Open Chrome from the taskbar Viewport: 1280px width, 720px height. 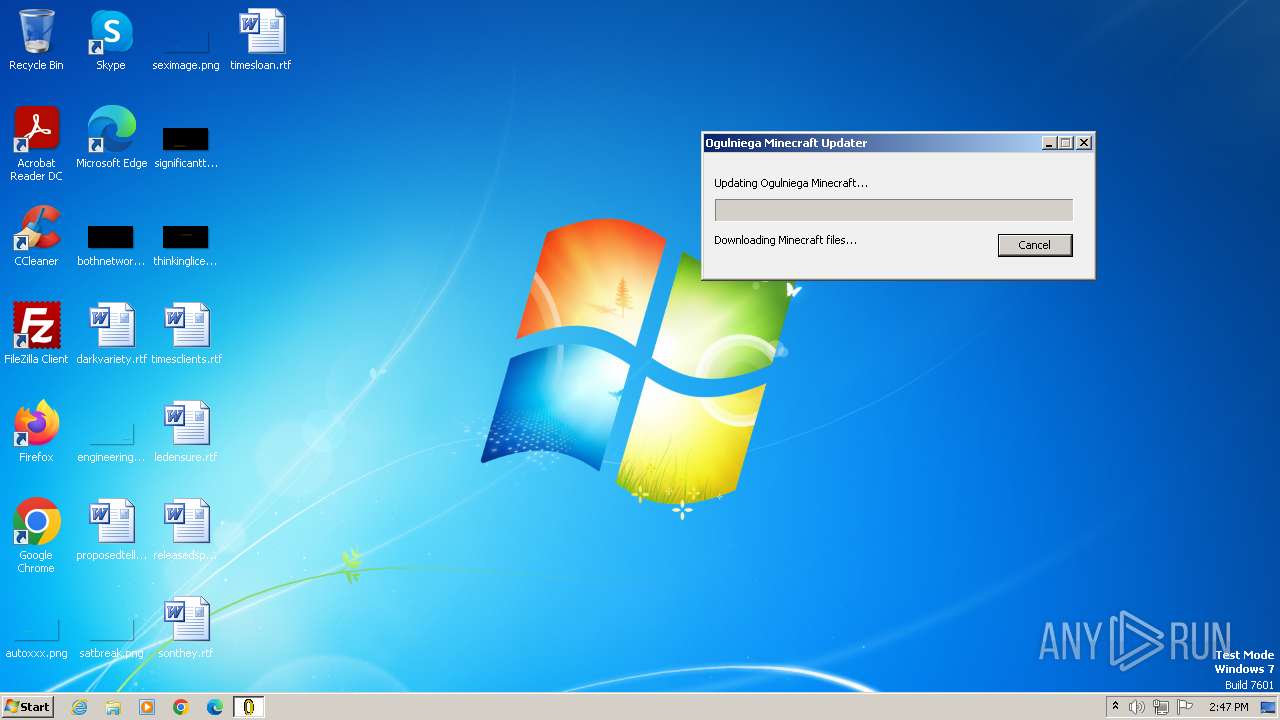[x=181, y=707]
